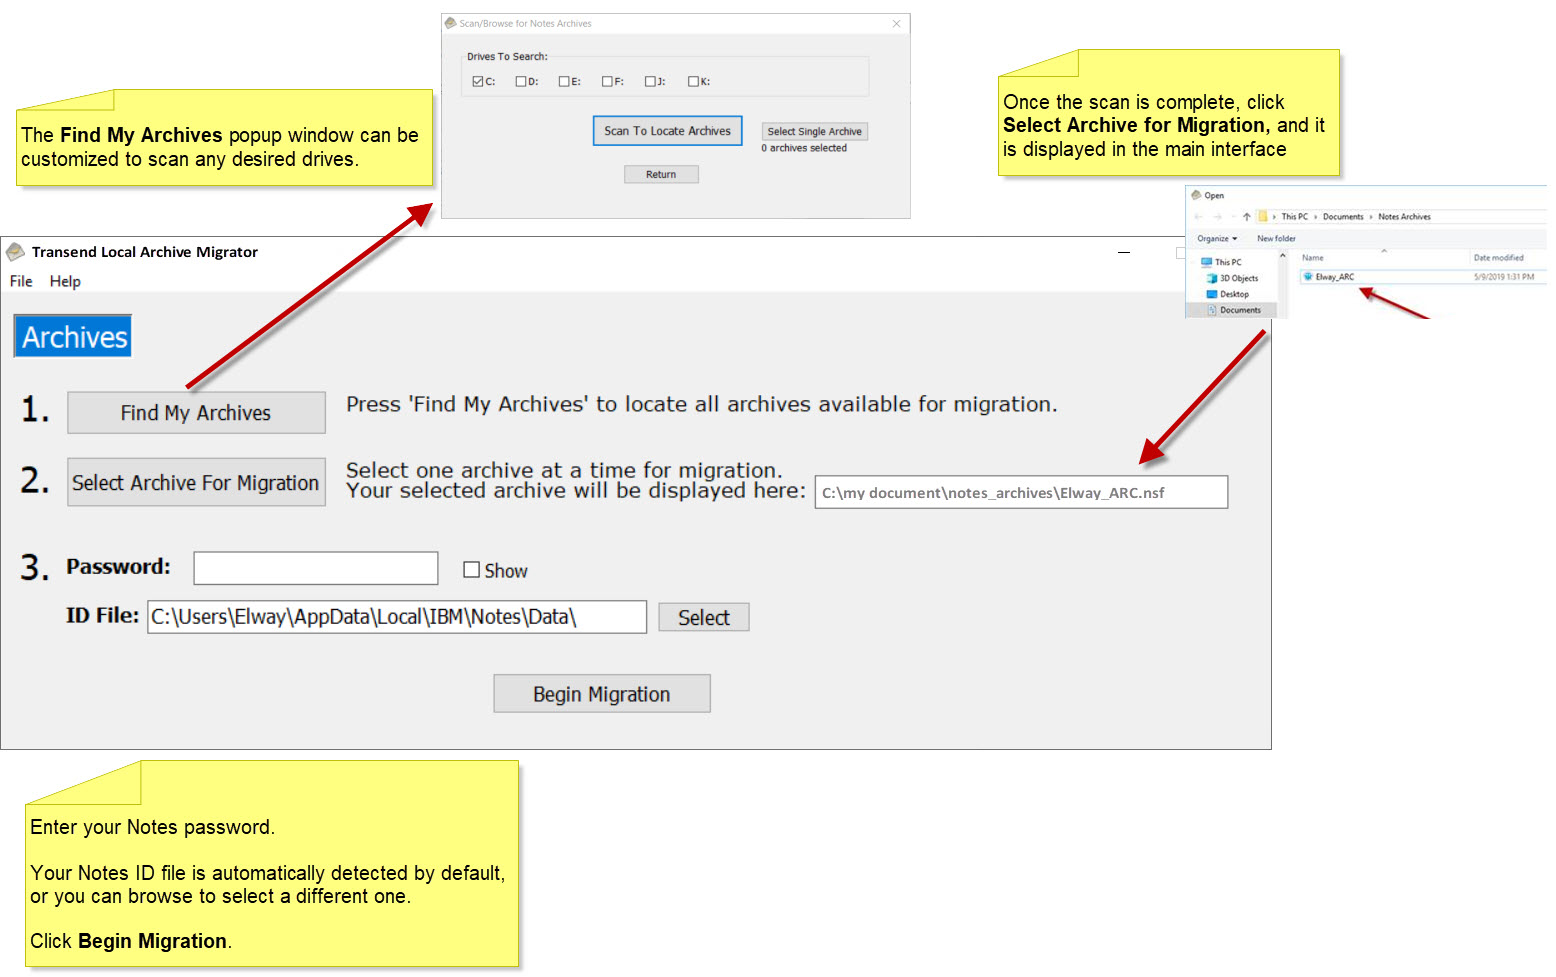Click the Scan/Browse for Notes Archives window icon
This screenshot has width=1556, height=977.
click(x=451, y=23)
